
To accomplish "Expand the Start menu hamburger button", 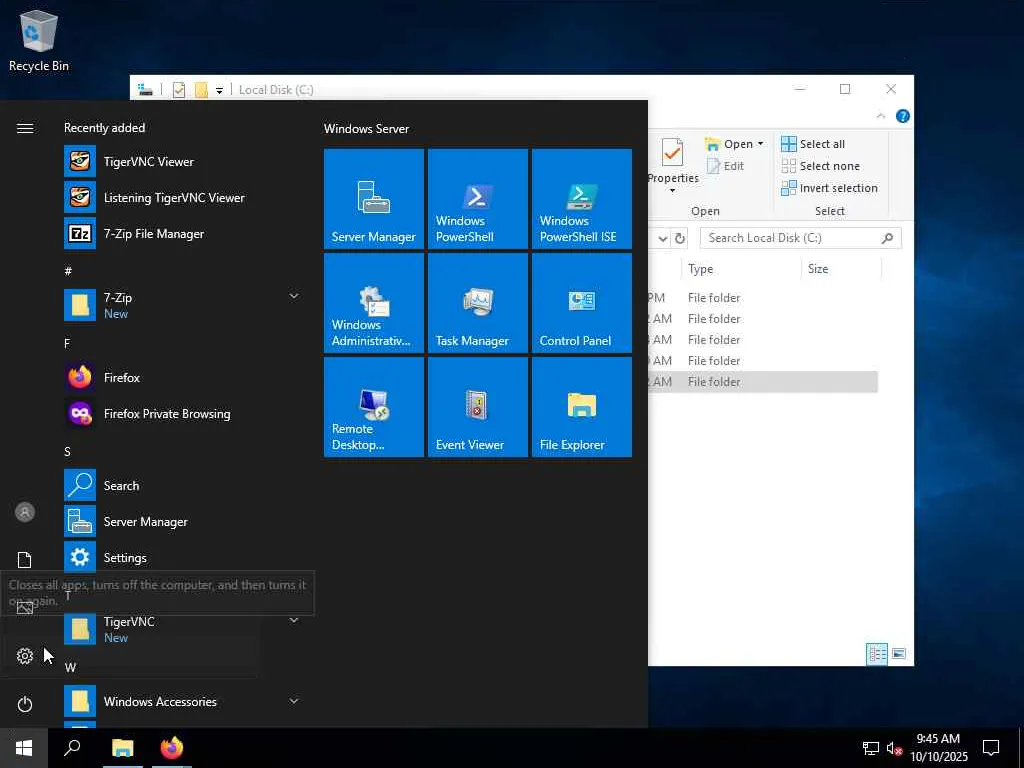I will (x=25, y=128).
